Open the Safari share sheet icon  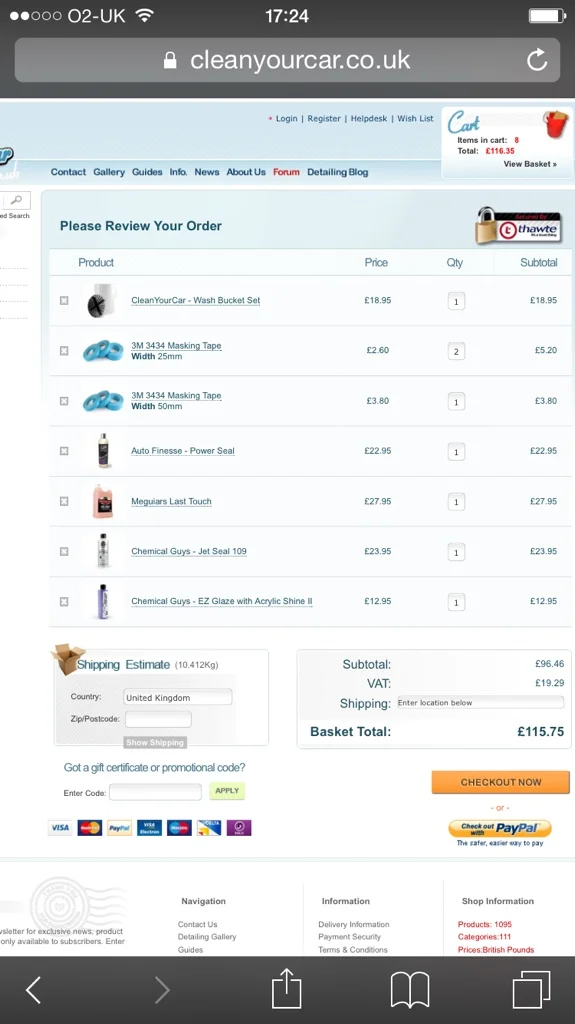[287, 989]
